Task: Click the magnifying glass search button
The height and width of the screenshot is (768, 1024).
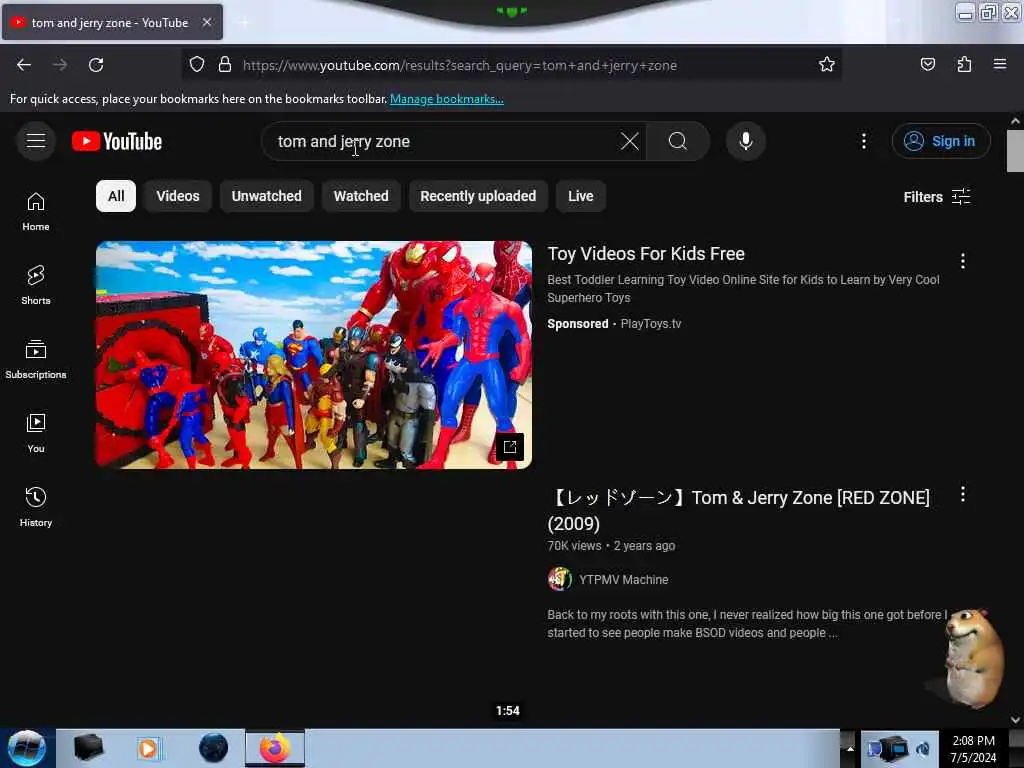Action: click(678, 141)
